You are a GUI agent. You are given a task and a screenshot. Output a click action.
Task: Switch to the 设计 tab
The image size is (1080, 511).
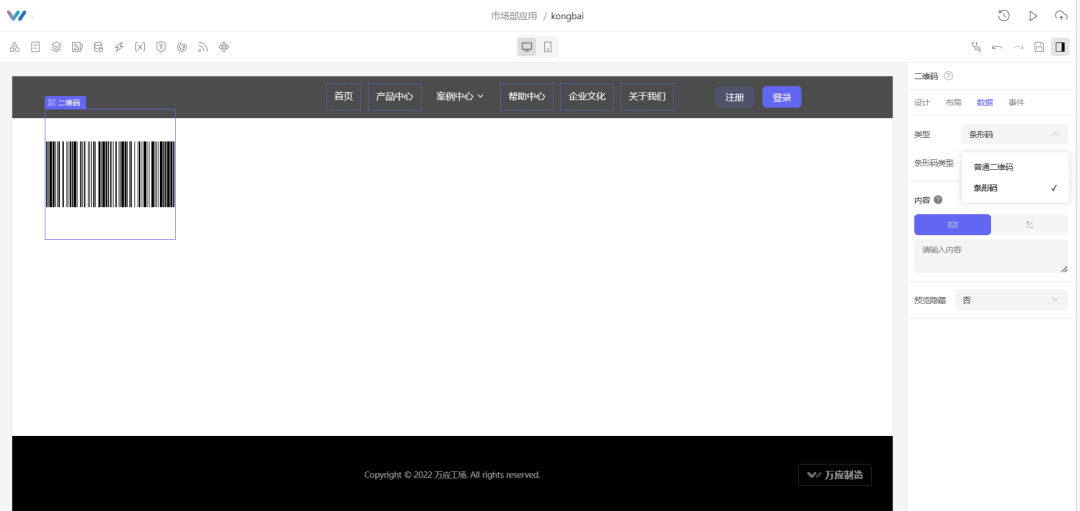922,103
